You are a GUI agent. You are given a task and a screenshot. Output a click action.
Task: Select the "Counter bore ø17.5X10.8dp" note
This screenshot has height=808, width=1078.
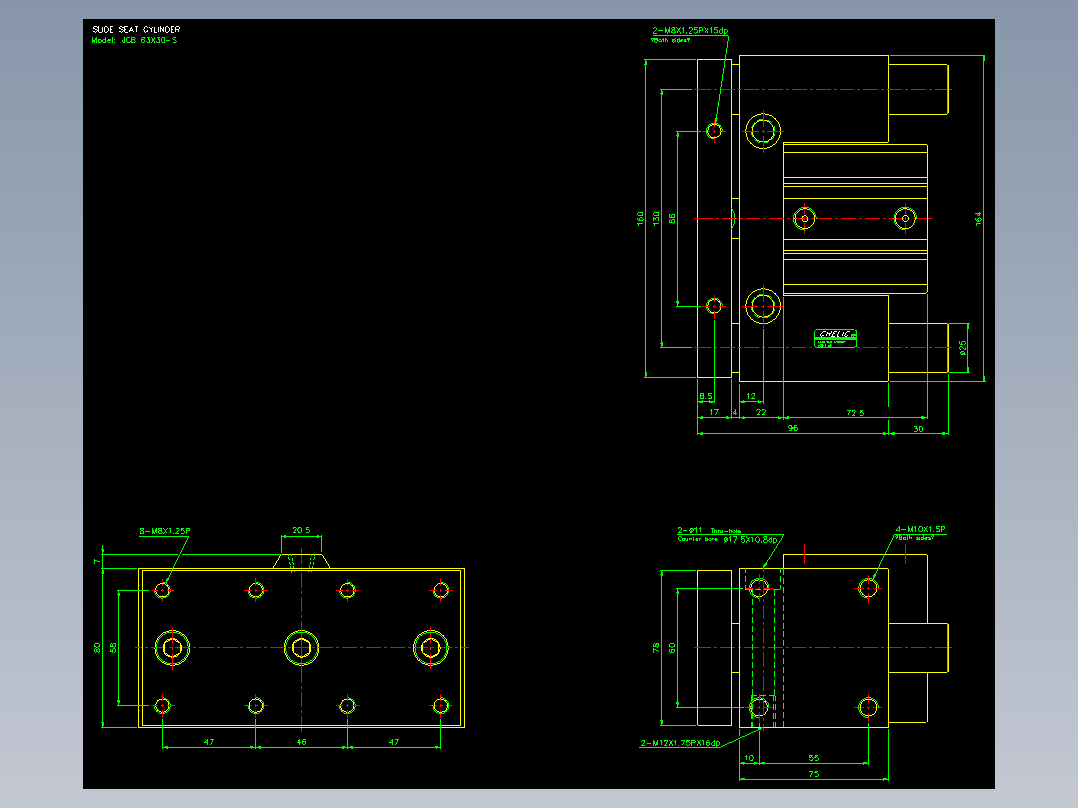(x=728, y=539)
